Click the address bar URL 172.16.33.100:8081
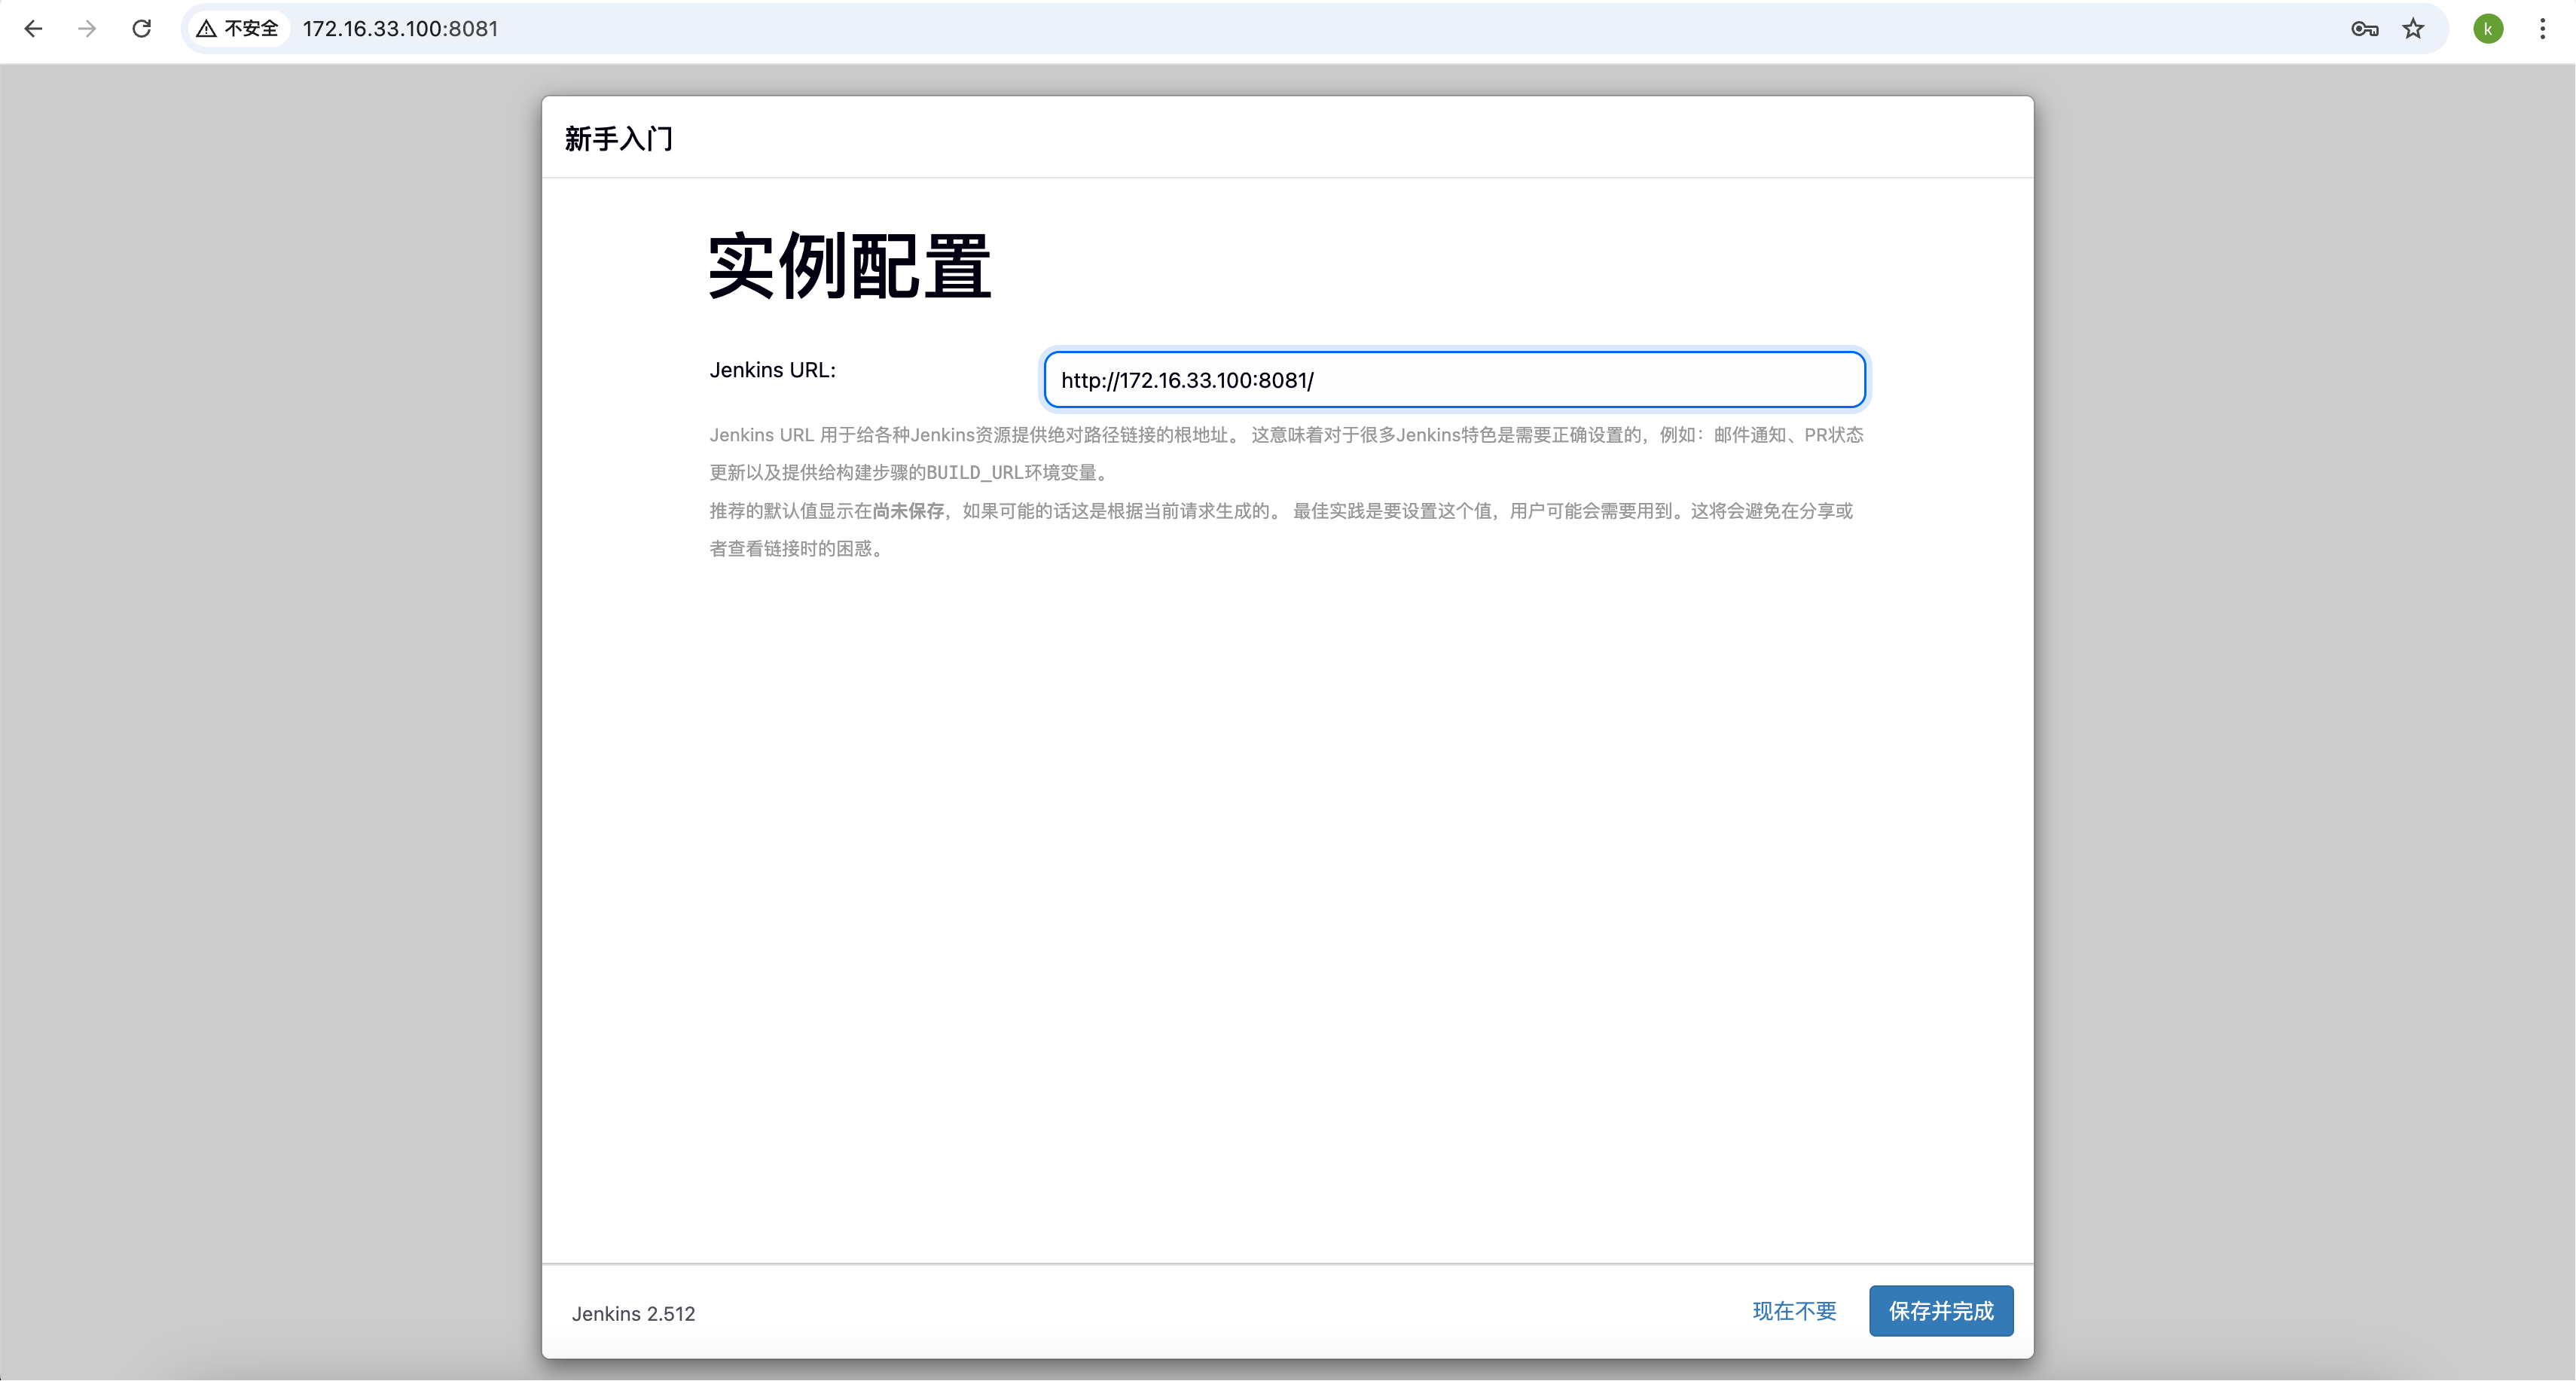2576x1381 pixels. tap(401, 29)
